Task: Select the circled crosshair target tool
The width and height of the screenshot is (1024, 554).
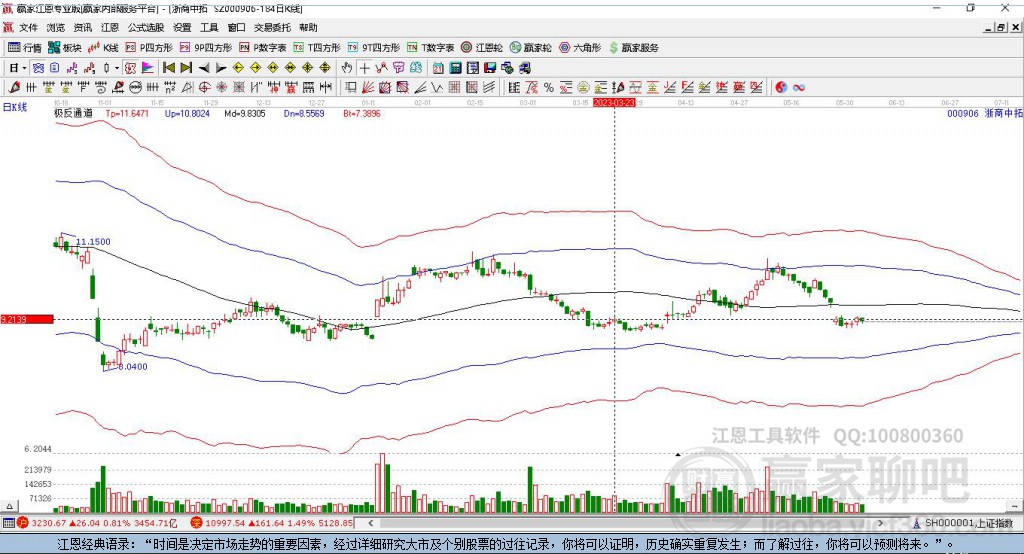Action: tap(204, 87)
